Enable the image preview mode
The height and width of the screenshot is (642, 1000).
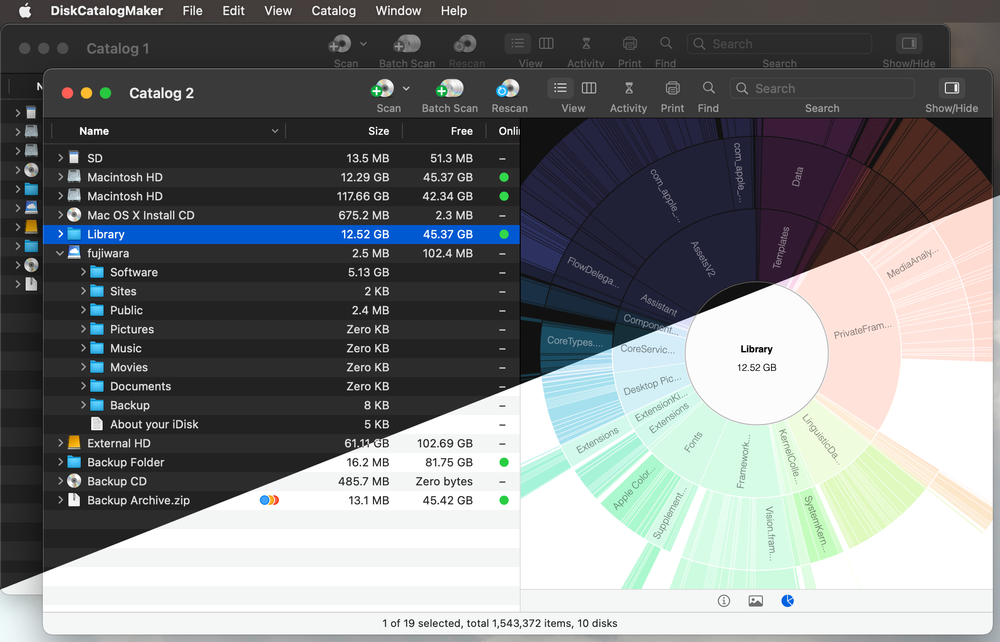point(755,600)
